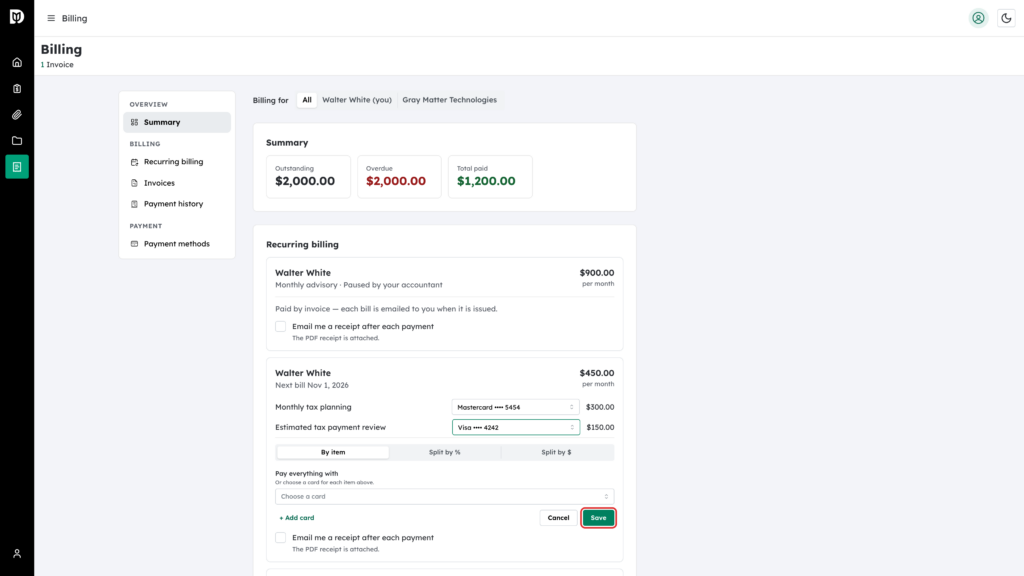Open Recurring billing in the sidebar
The width and height of the screenshot is (1024, 576).
(177, 162)
